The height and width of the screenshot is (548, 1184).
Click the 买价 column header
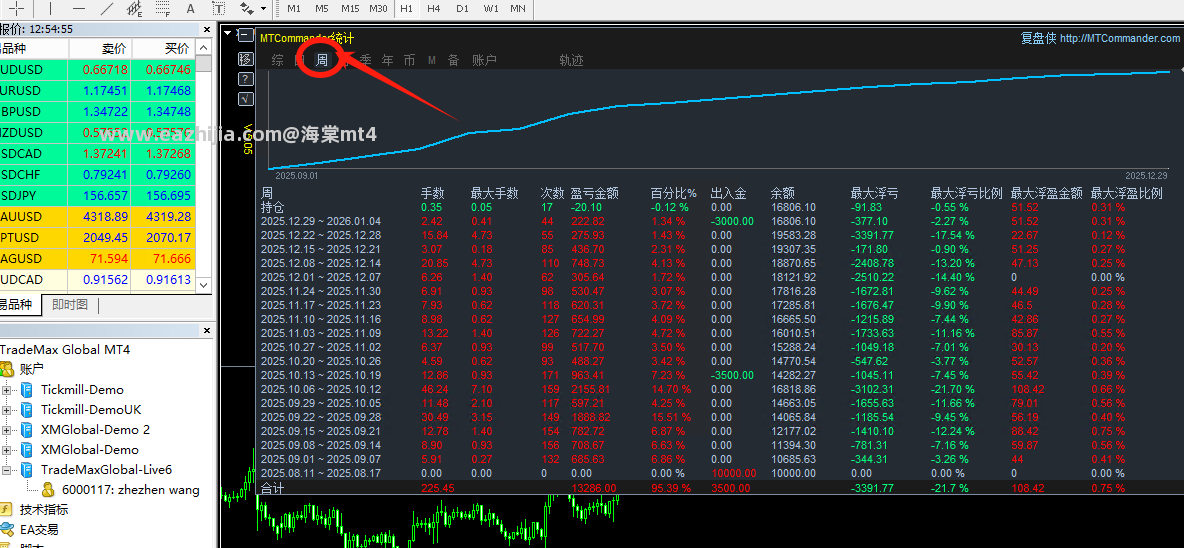162,48
